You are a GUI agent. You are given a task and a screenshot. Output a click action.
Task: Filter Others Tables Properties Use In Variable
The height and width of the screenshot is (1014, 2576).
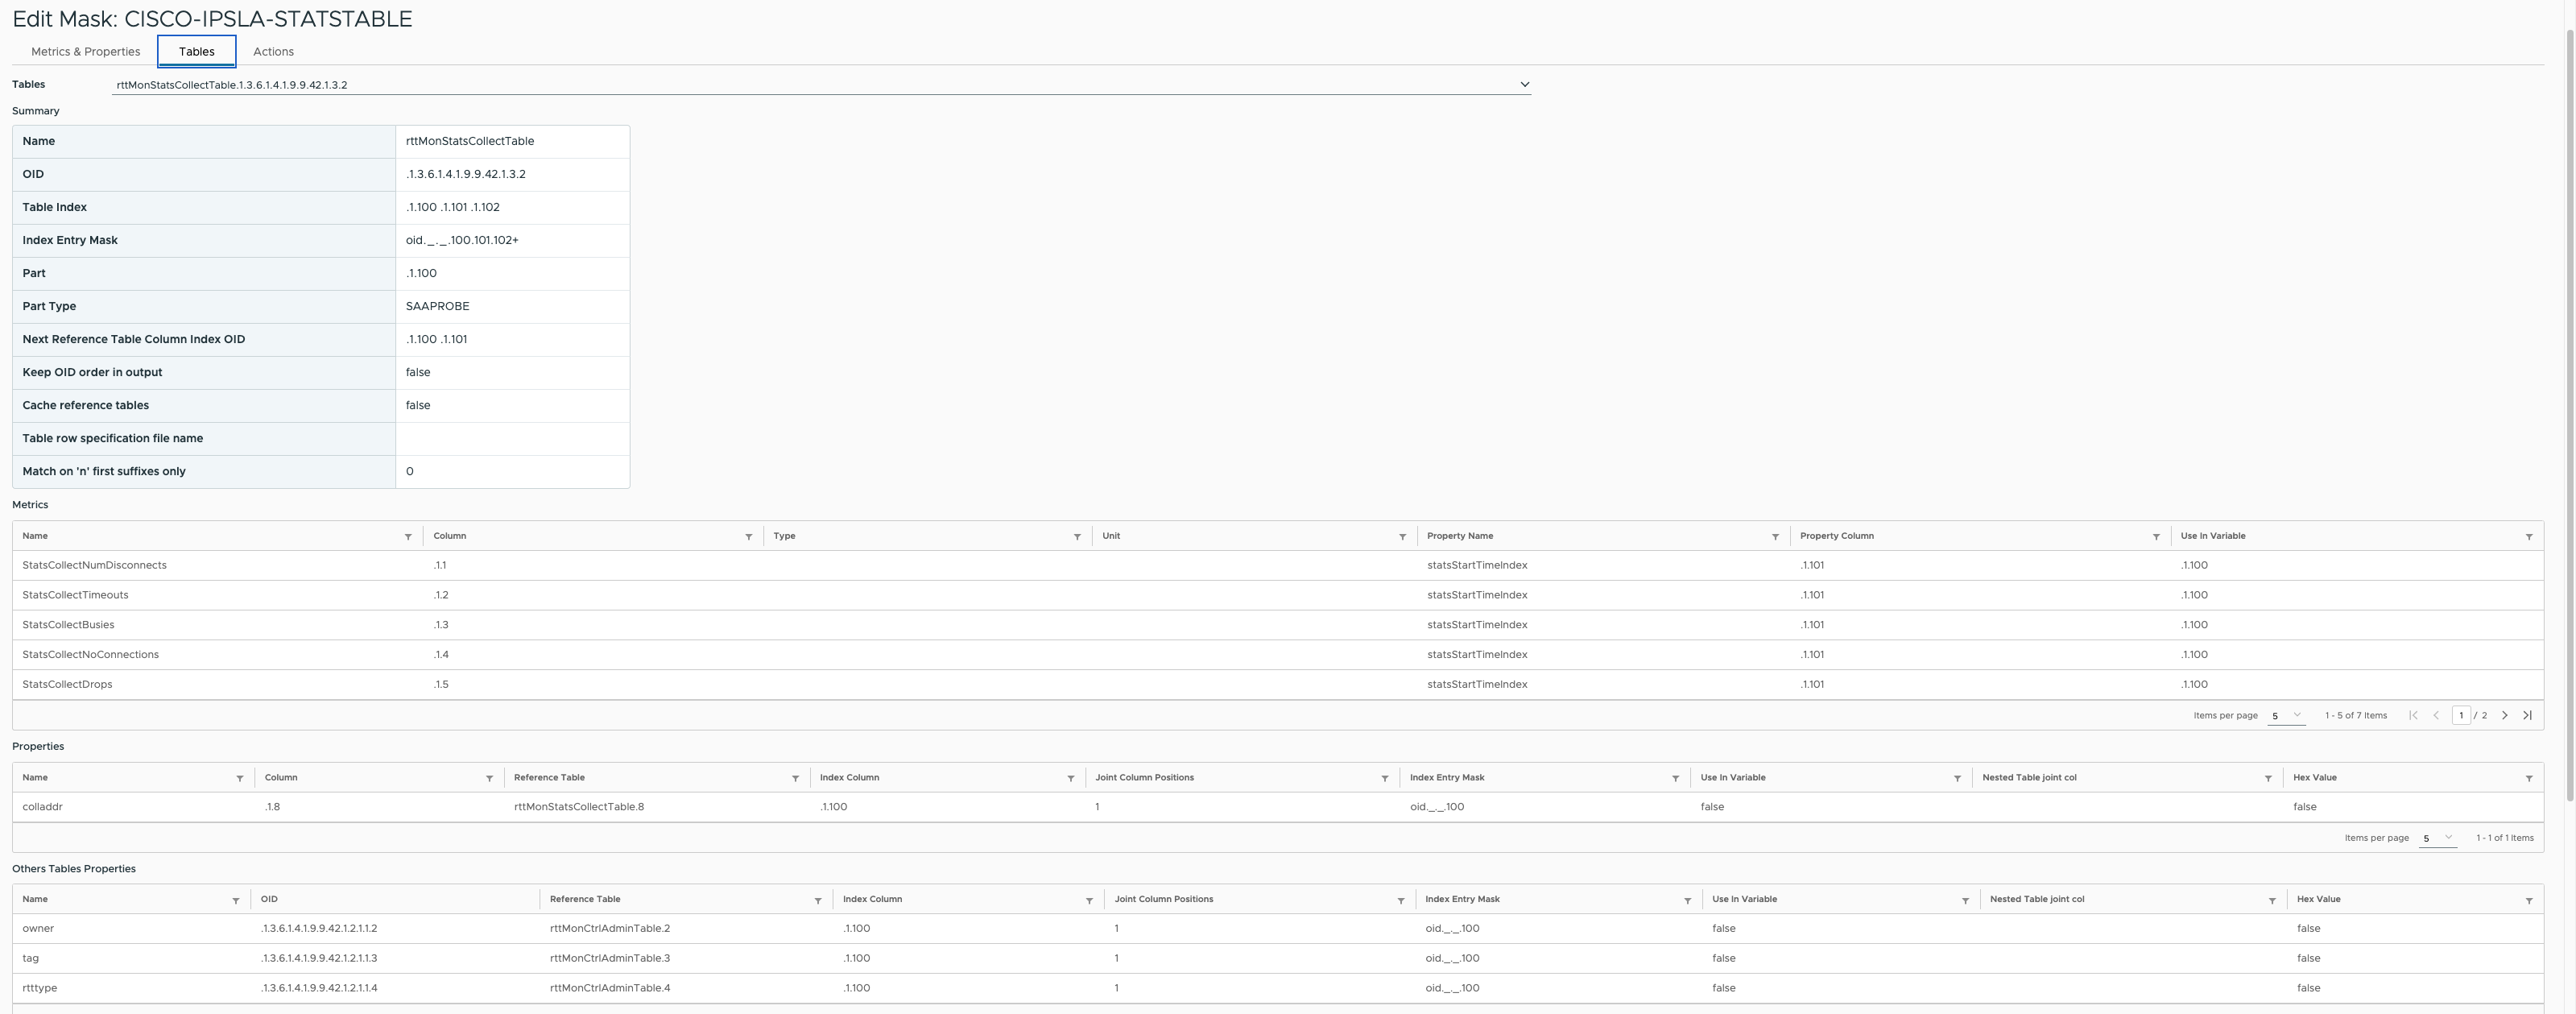click(1965, 901)
